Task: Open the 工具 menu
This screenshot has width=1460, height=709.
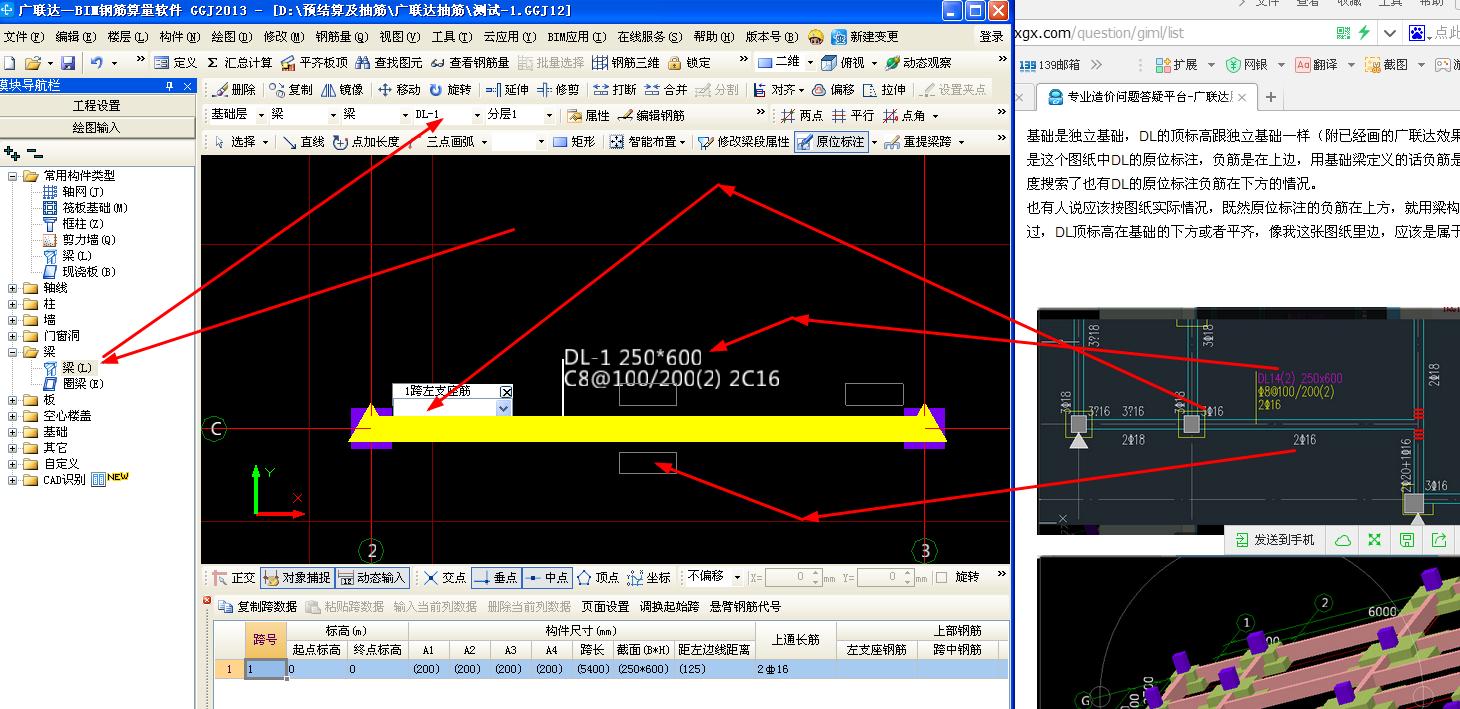Action: pyautogui.click(x=452, y=36)
